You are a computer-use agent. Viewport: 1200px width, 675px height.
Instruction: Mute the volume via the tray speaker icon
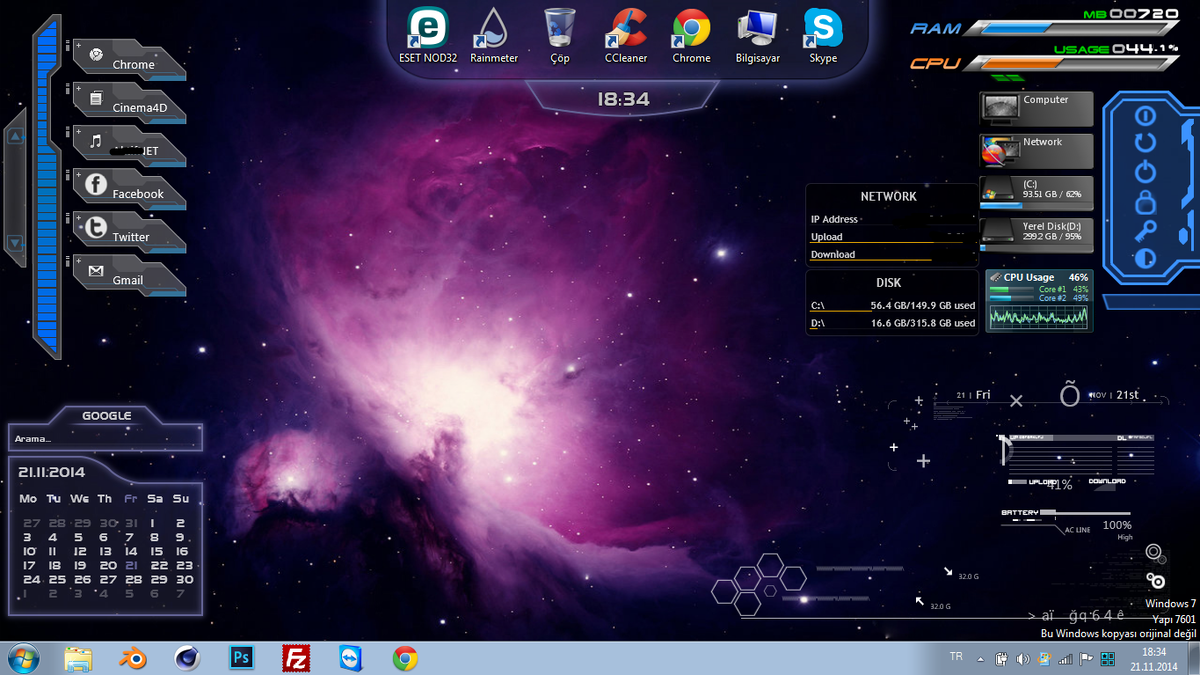pos(1022,659)
